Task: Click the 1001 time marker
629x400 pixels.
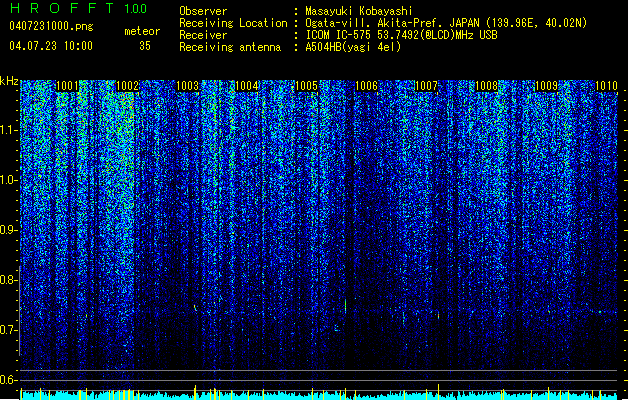Action: click(x=67, y=86)
